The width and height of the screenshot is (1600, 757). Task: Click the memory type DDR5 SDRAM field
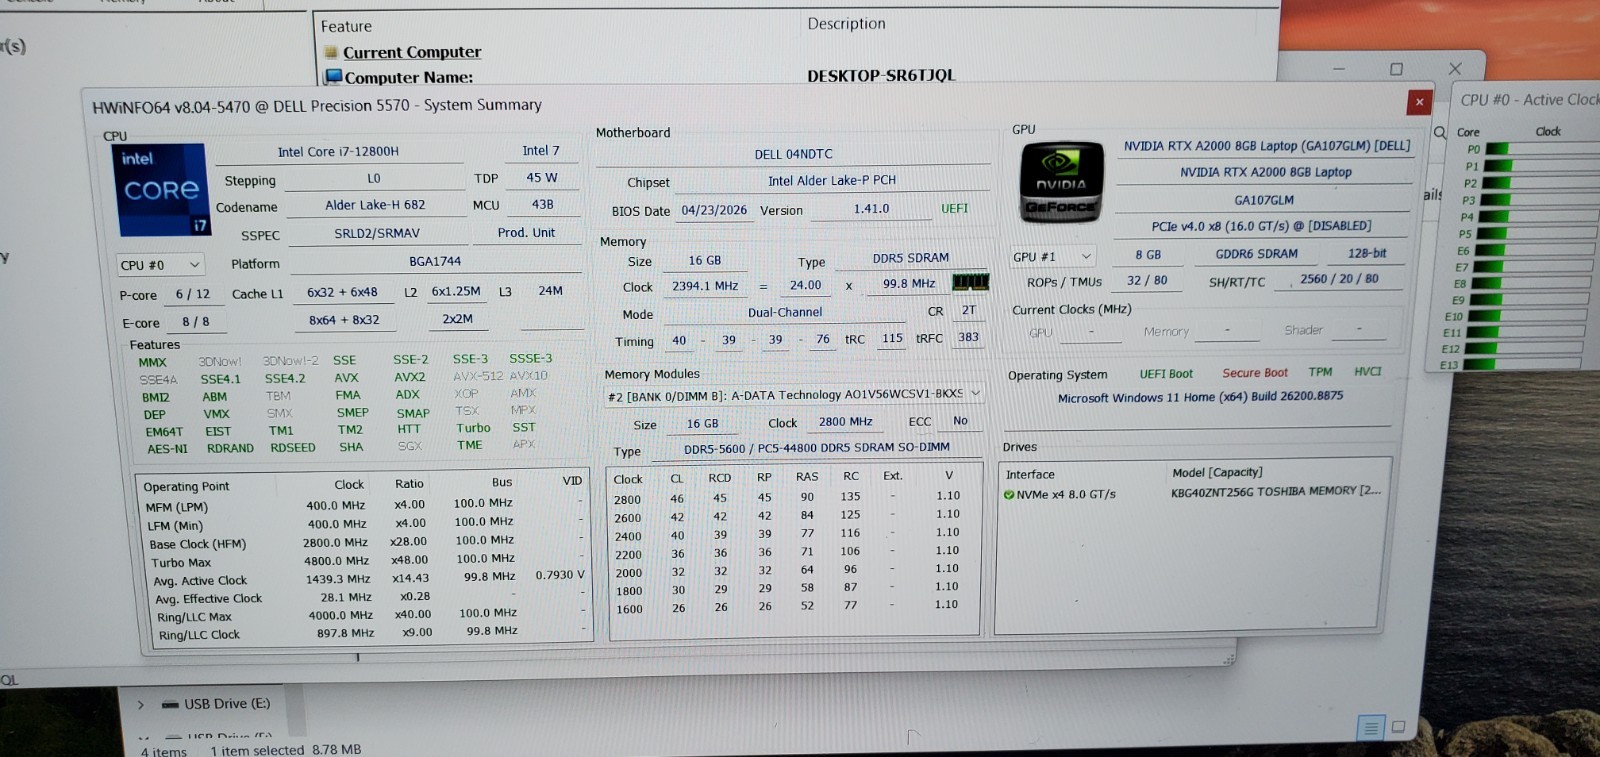(x=911, y=258)
